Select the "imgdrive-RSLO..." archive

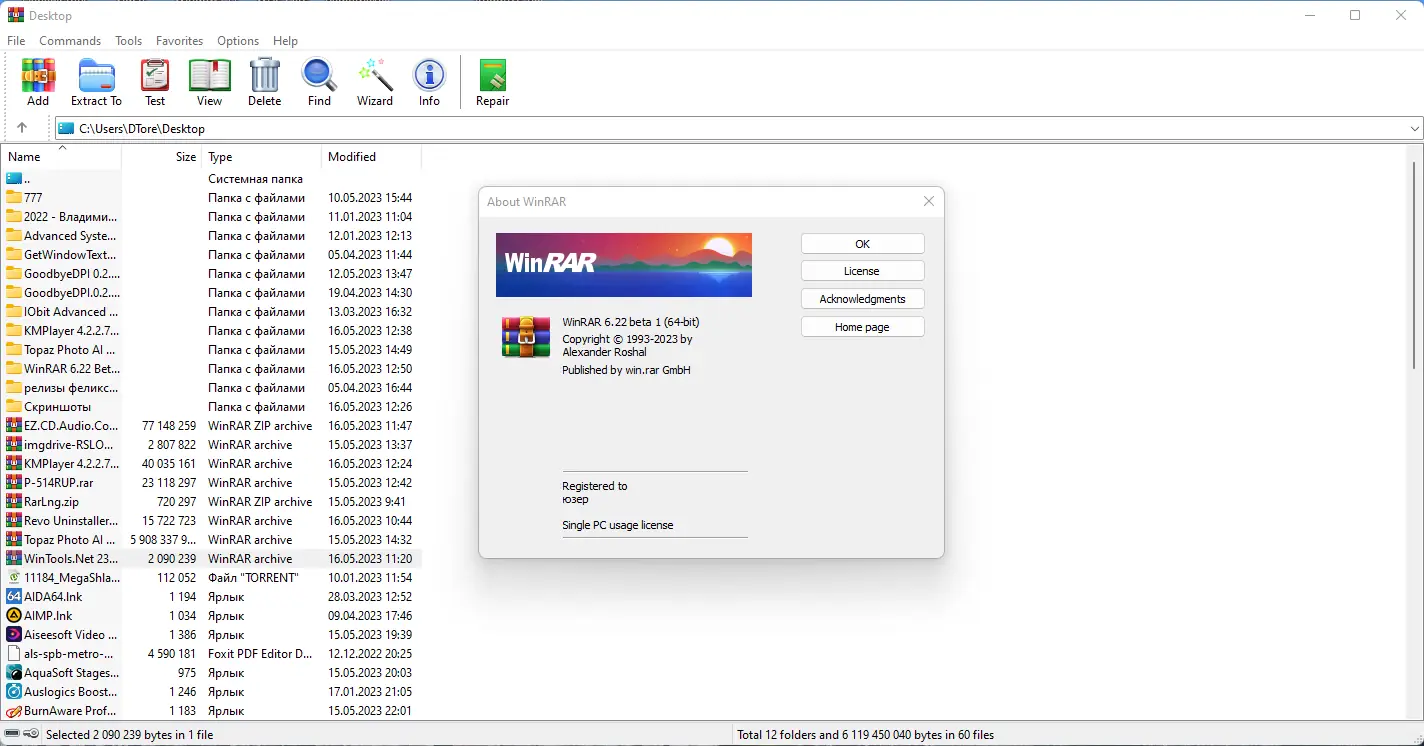pos(211,445)
